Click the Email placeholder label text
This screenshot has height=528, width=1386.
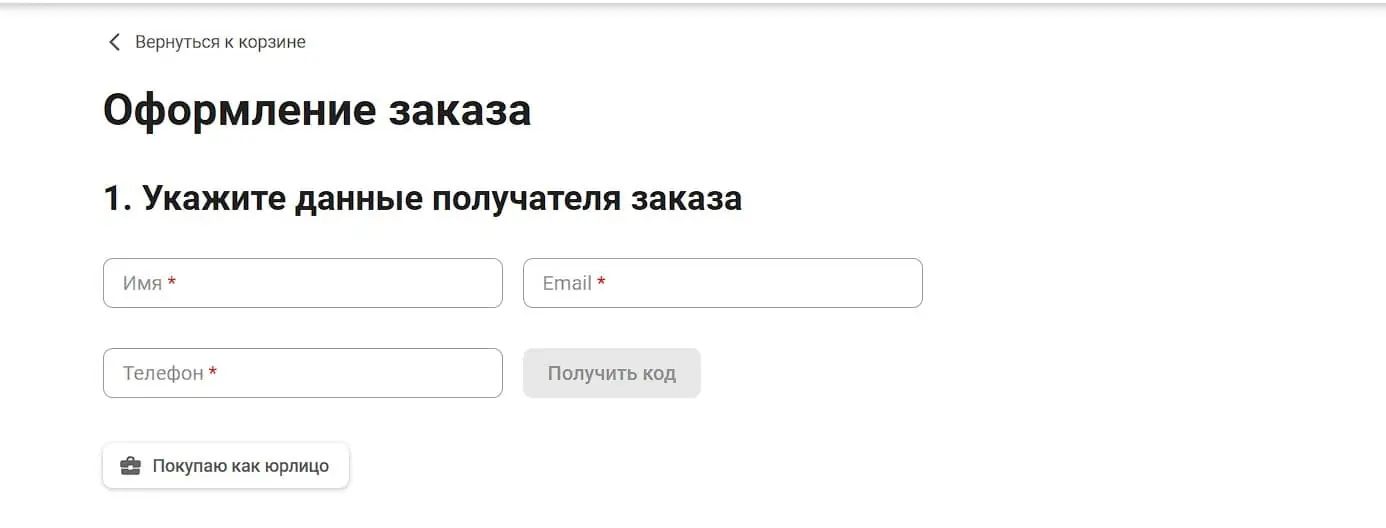(x=567, y=283)
